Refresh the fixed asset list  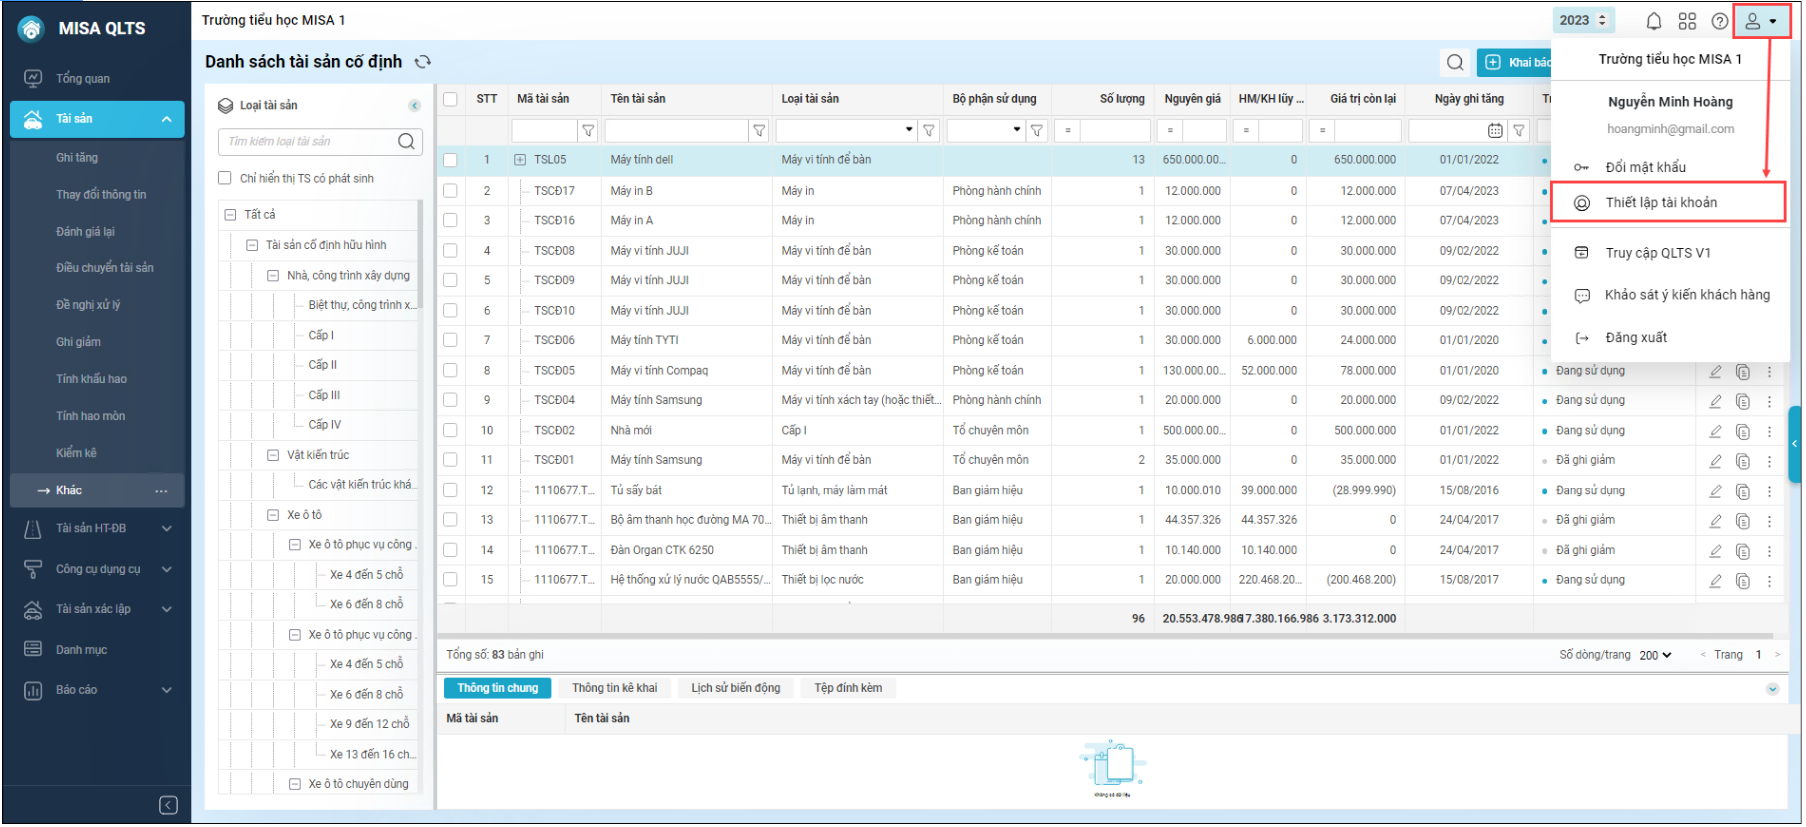[423, 62]
